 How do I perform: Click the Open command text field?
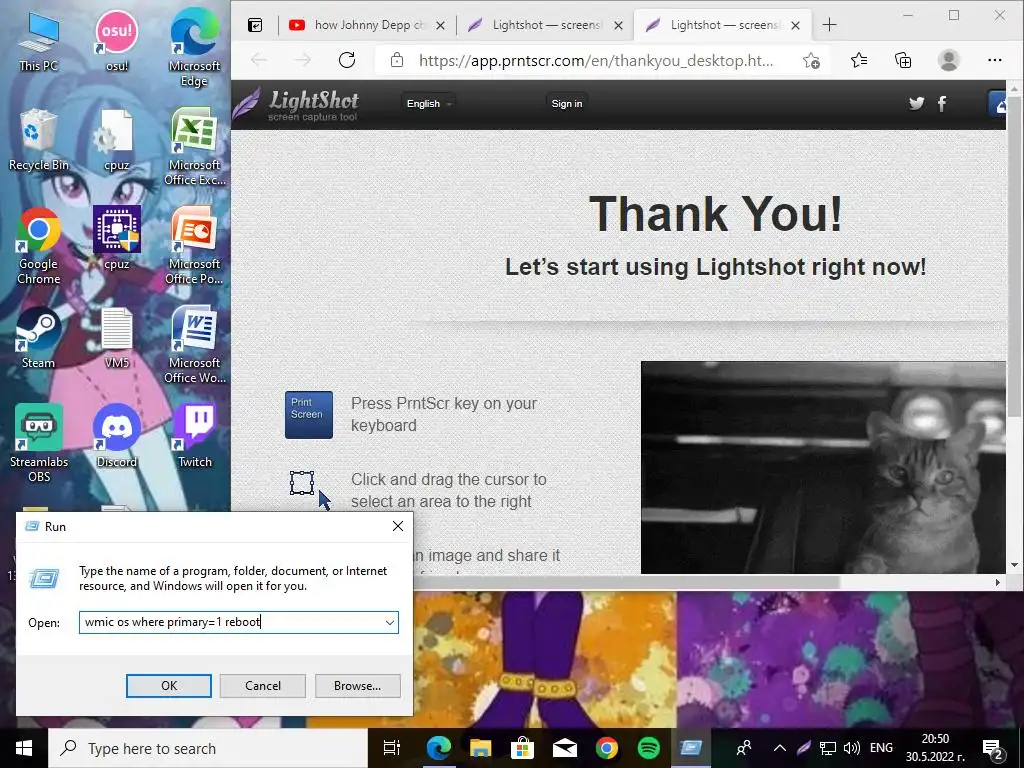tap(231, 622)
